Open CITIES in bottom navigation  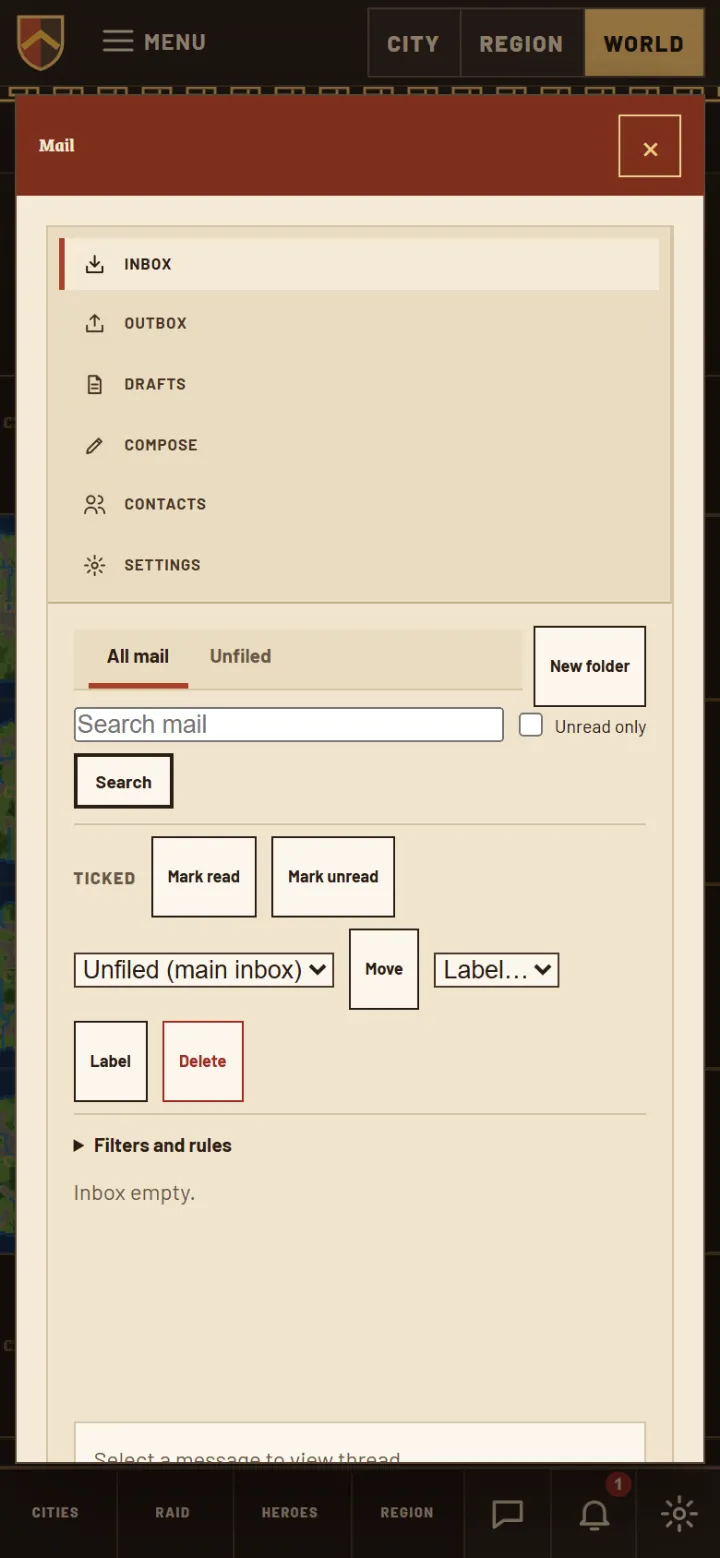pyautogui.click(x=55, y=1513)
